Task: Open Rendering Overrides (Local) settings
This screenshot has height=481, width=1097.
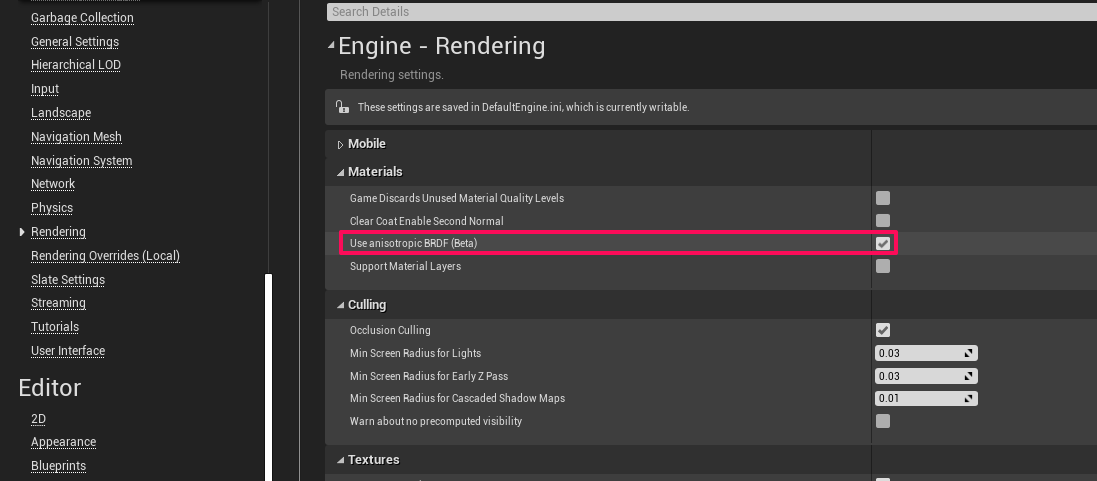Action: tap(105, 255)
